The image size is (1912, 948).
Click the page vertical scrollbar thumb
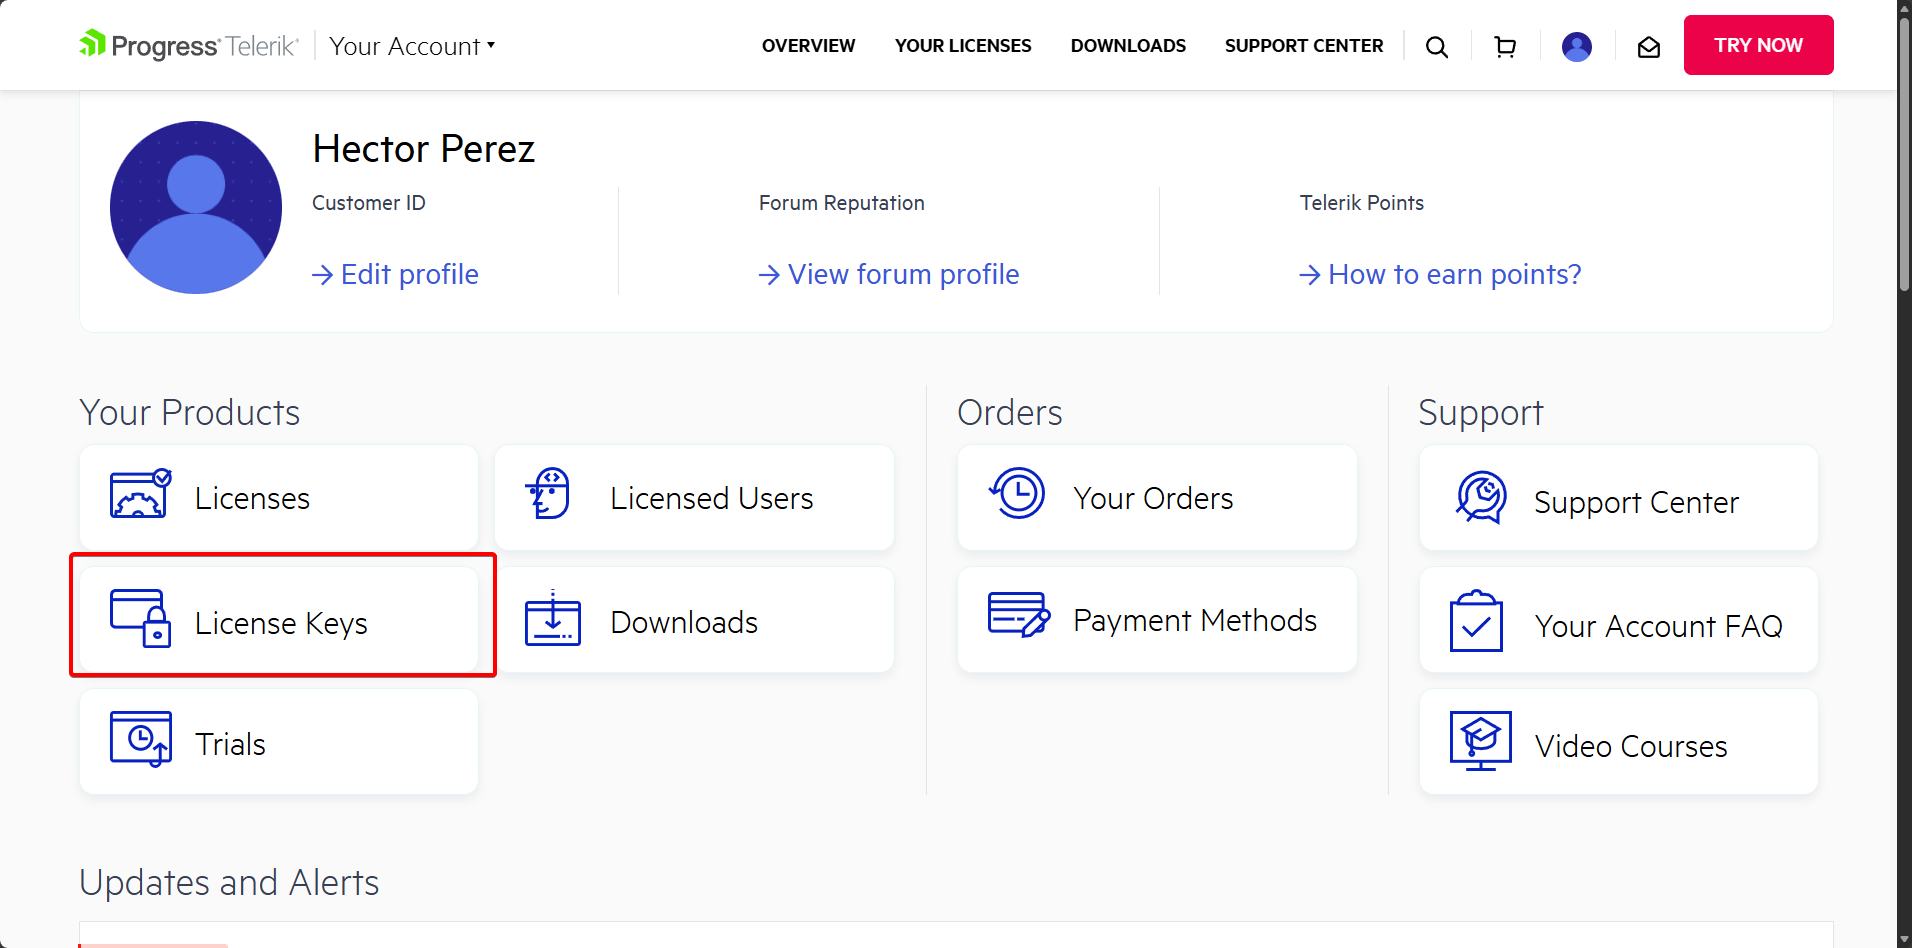(1904, 155)
